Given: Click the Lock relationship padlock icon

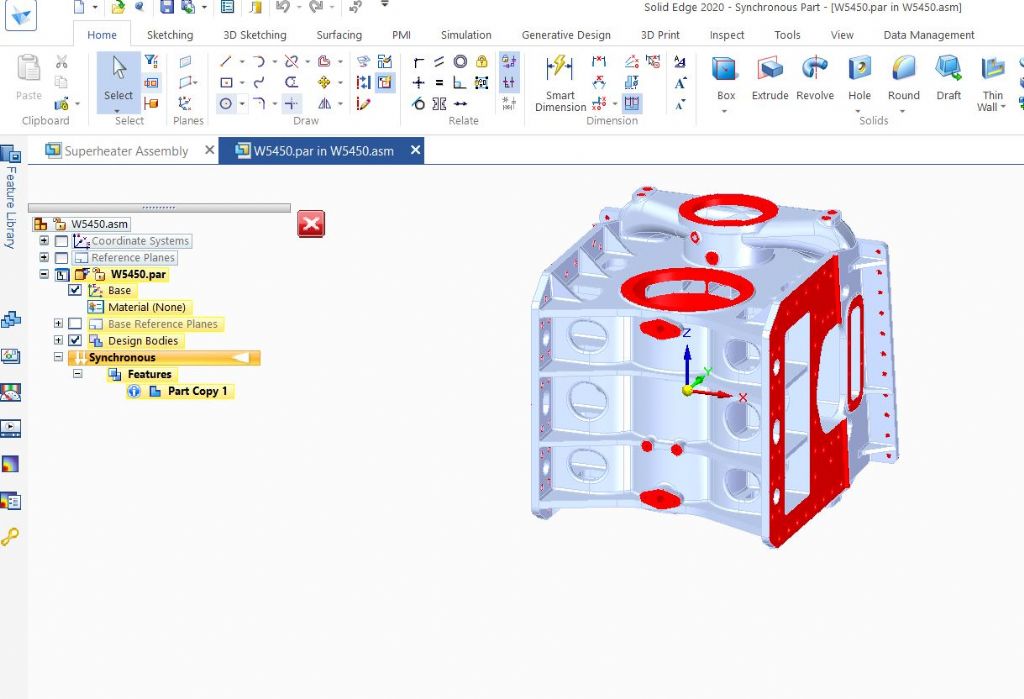Looking at the screenshot, I should tap(481, 61).
